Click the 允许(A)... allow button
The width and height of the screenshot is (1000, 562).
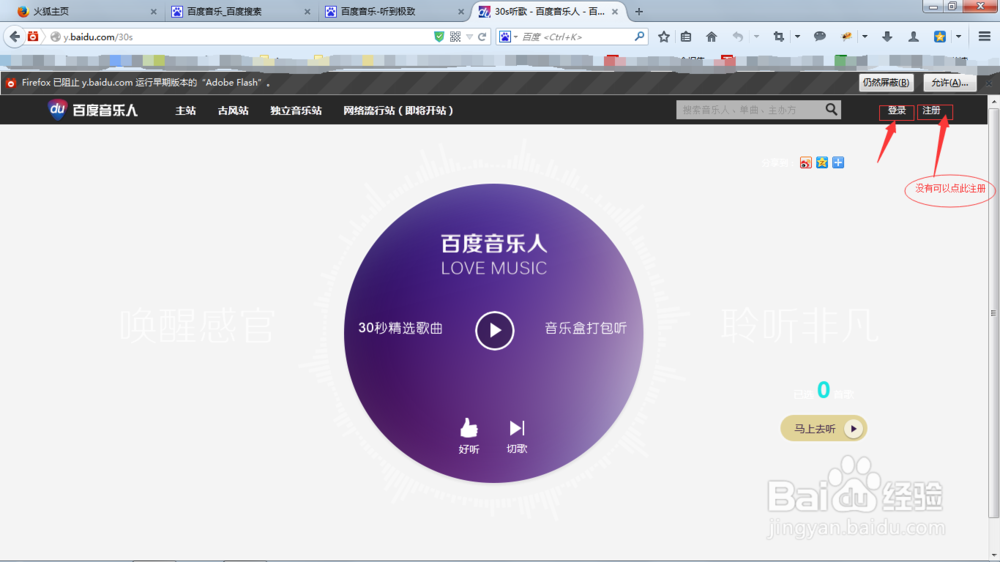950,82
